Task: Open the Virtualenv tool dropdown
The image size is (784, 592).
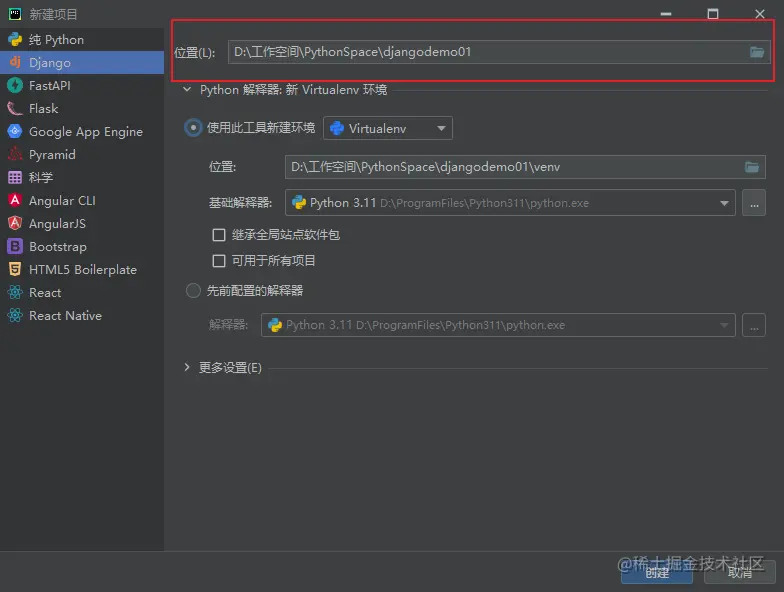Action: (x=388, y=128)
